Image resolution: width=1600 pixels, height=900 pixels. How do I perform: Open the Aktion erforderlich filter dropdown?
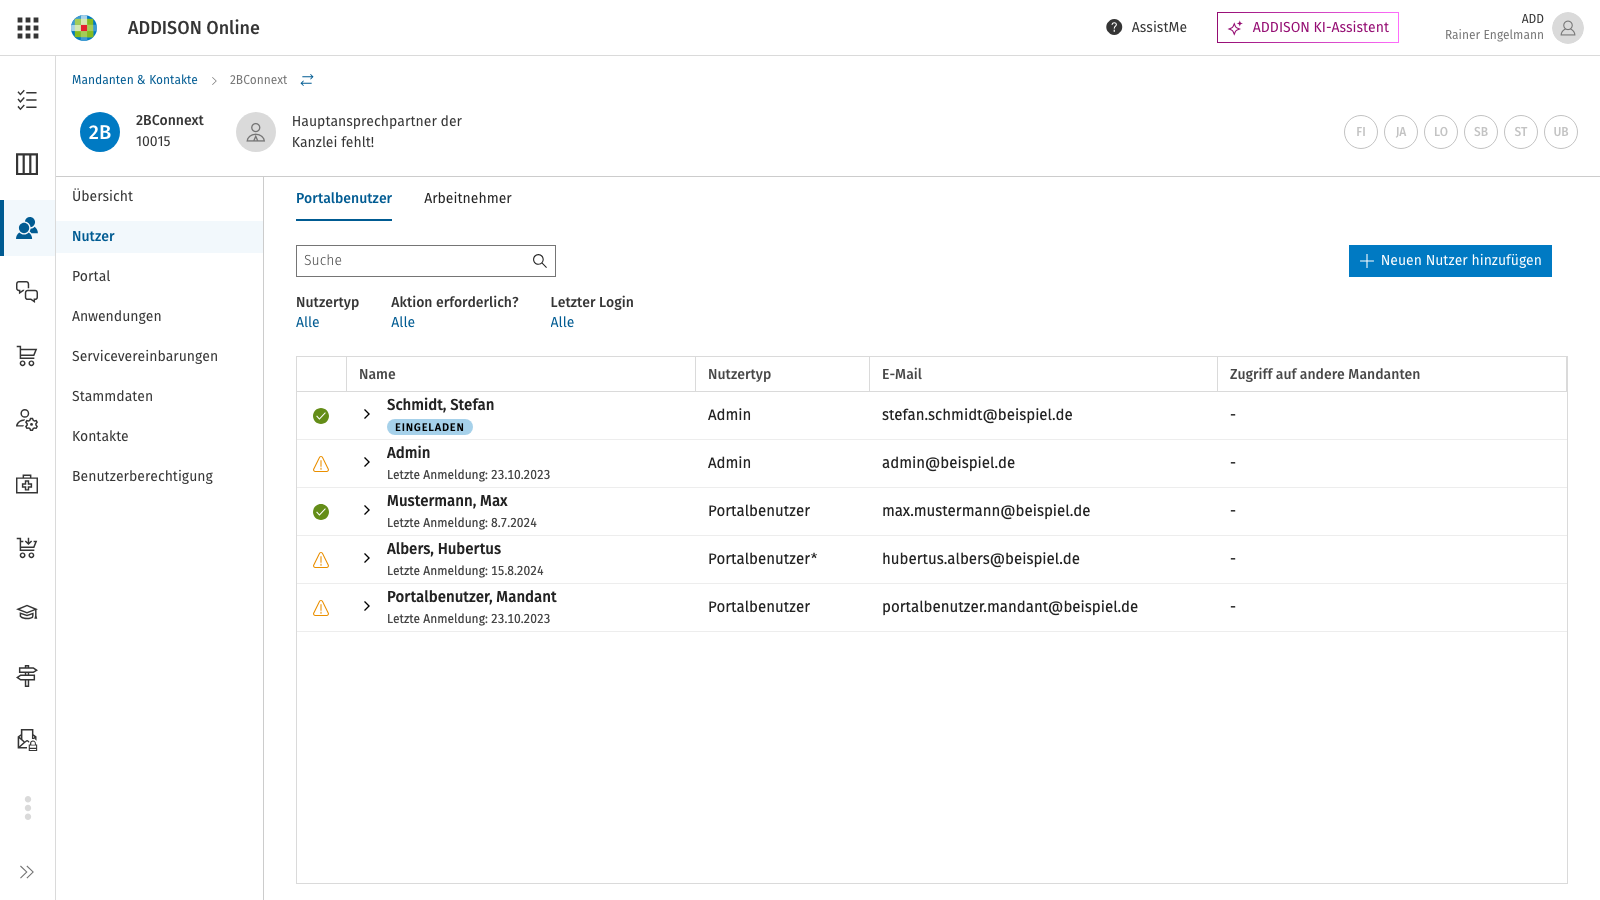(403, 322)
